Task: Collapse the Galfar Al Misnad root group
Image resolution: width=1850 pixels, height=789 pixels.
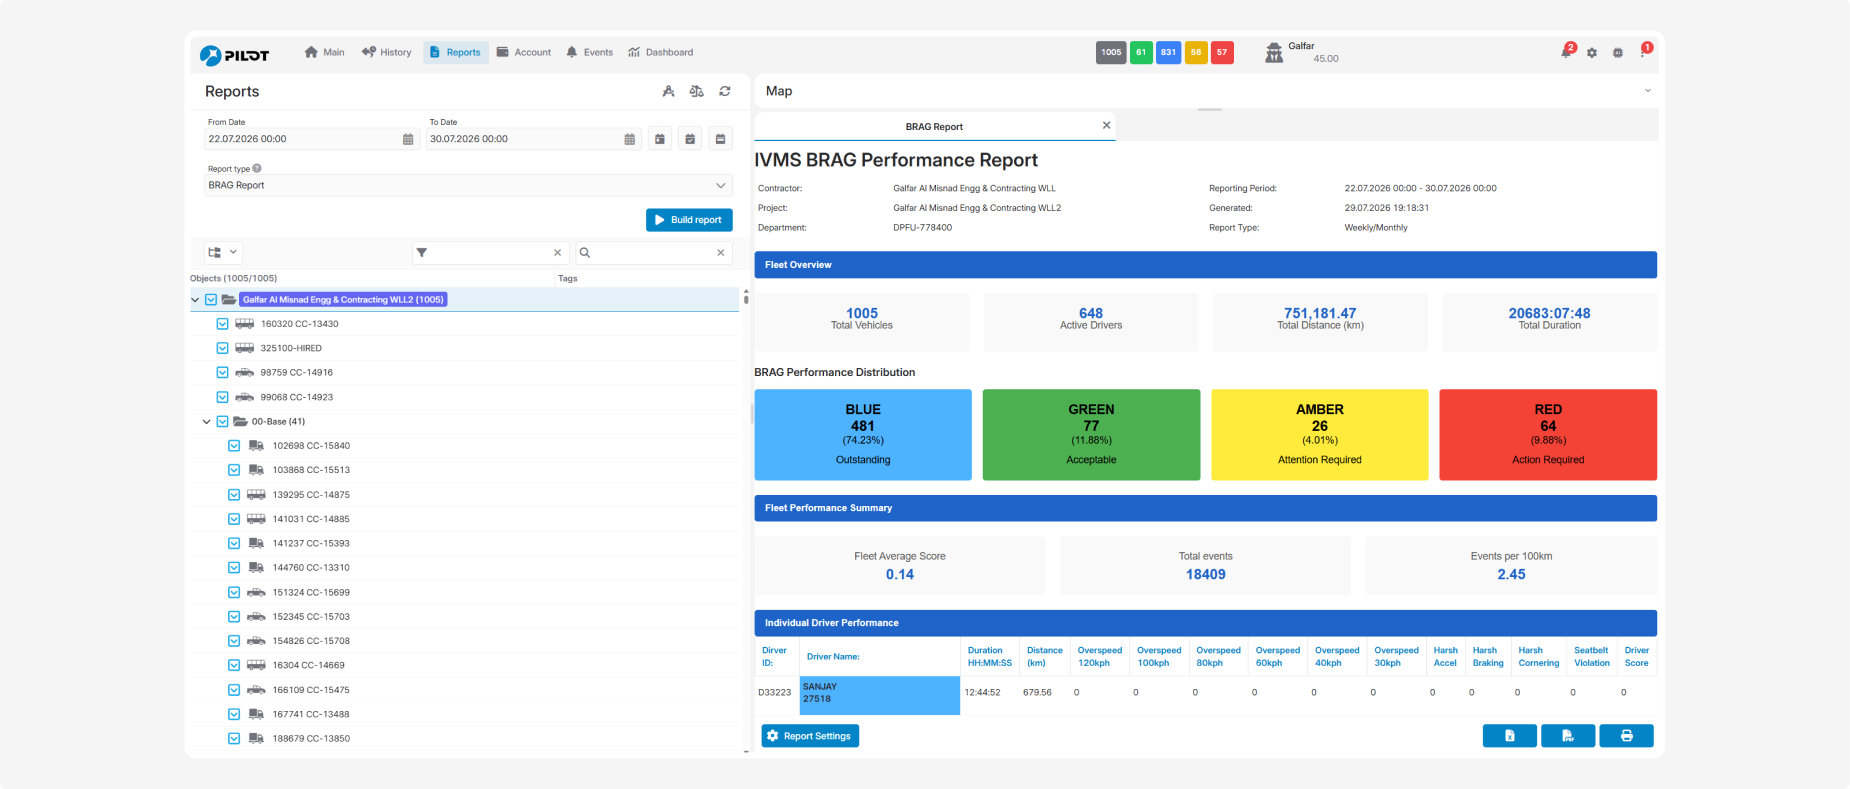Action: point(195,300)
